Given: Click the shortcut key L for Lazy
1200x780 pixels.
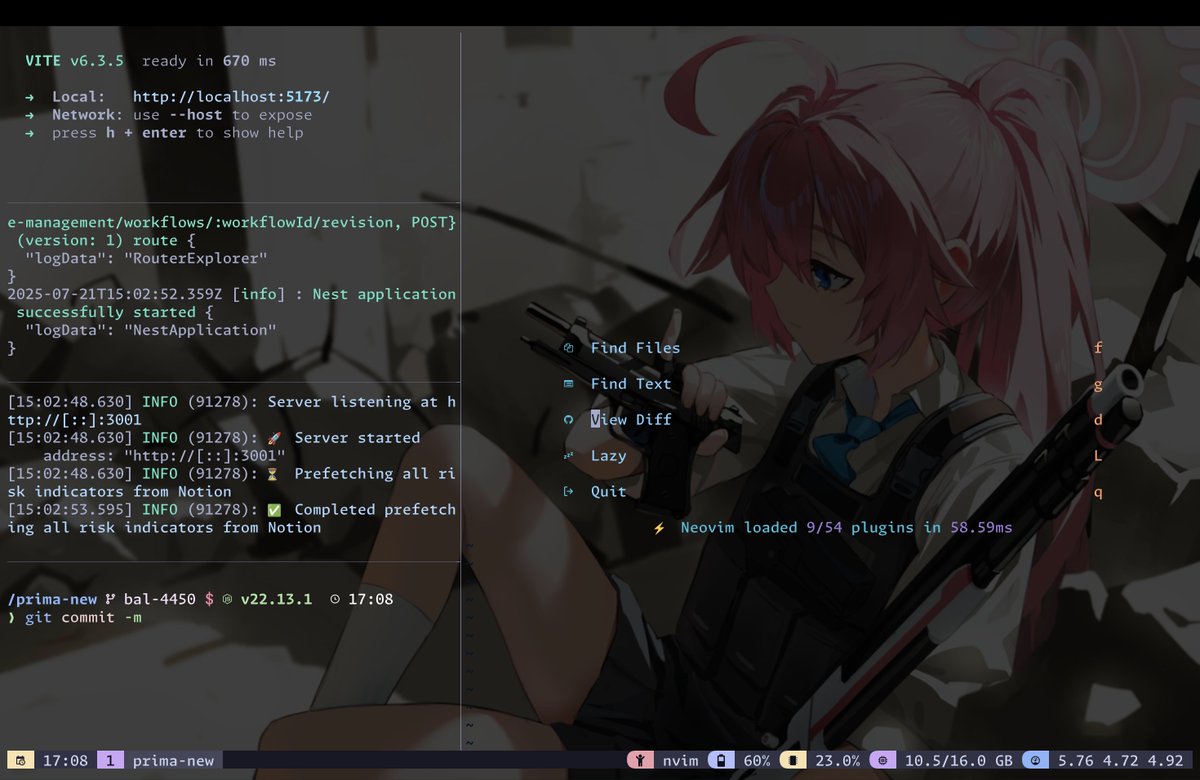Looking at the screenshot, I should click(x=1098, y=456).
